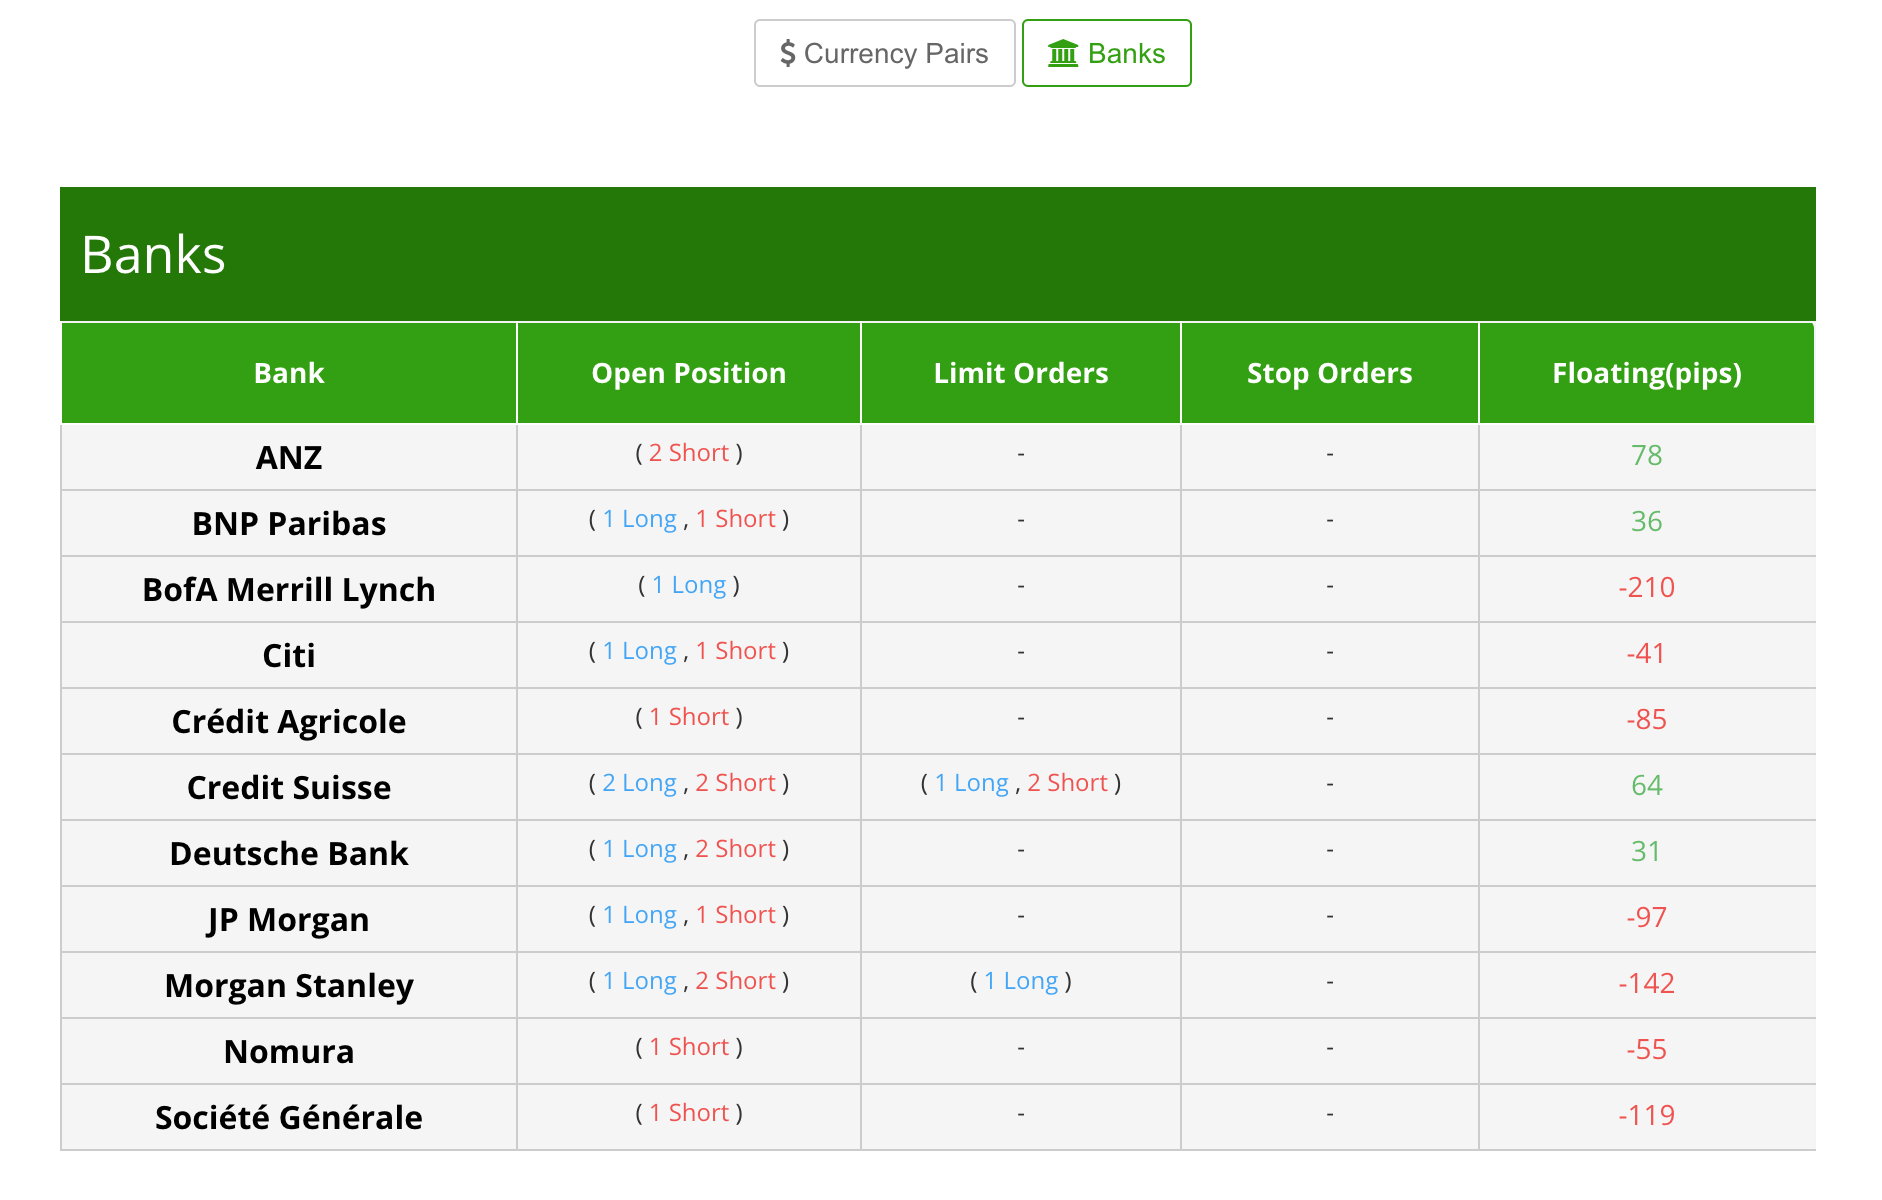Click Deutsche Bank 1 Long position
This screenshot has width=1882, height=1200.
pos(640,849)
